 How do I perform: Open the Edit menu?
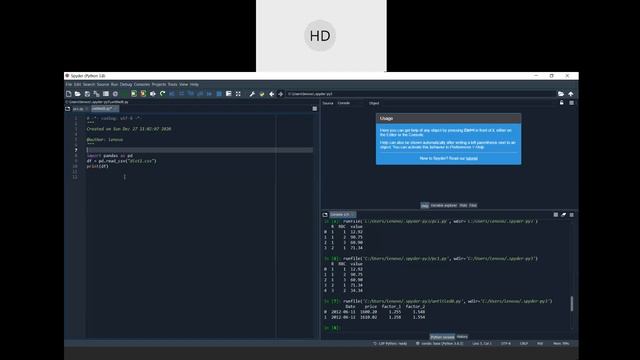click(x=77, y=84)
